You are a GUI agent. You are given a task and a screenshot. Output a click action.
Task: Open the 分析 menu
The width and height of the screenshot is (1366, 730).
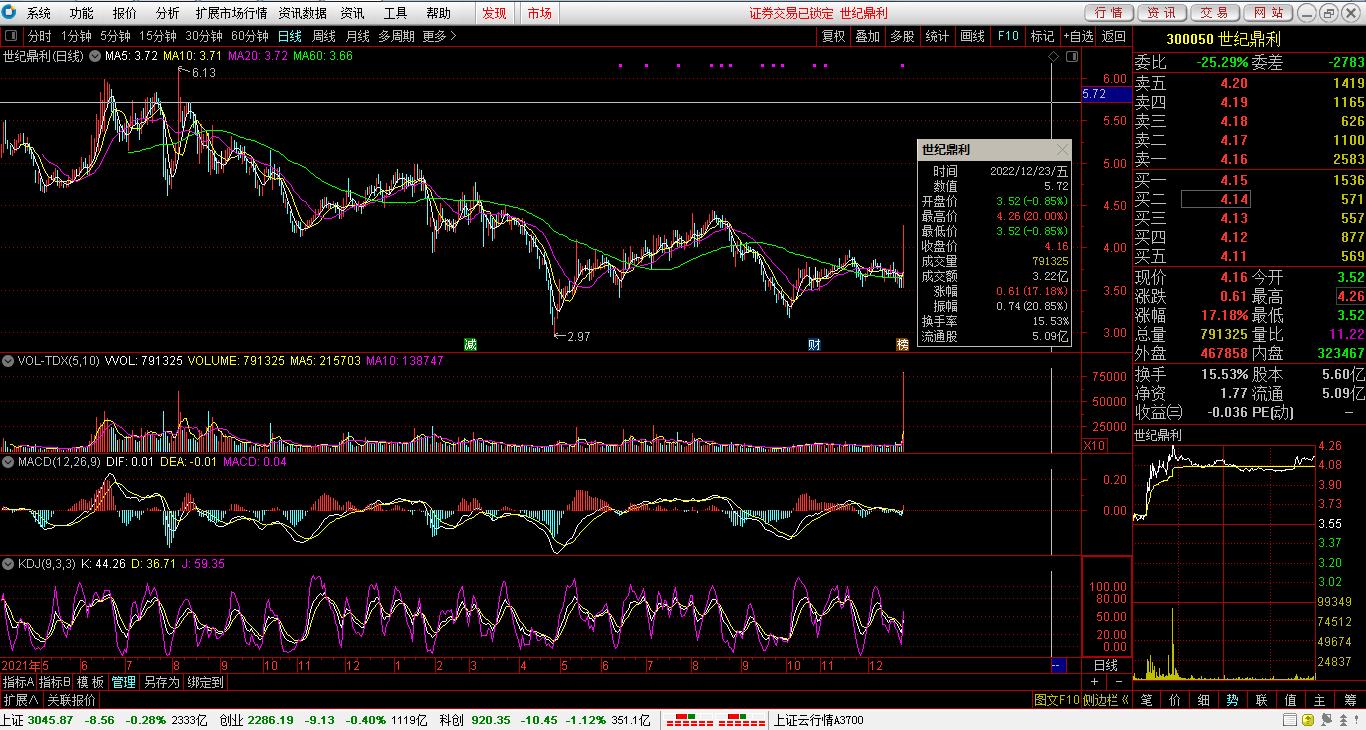pos(168,13)
